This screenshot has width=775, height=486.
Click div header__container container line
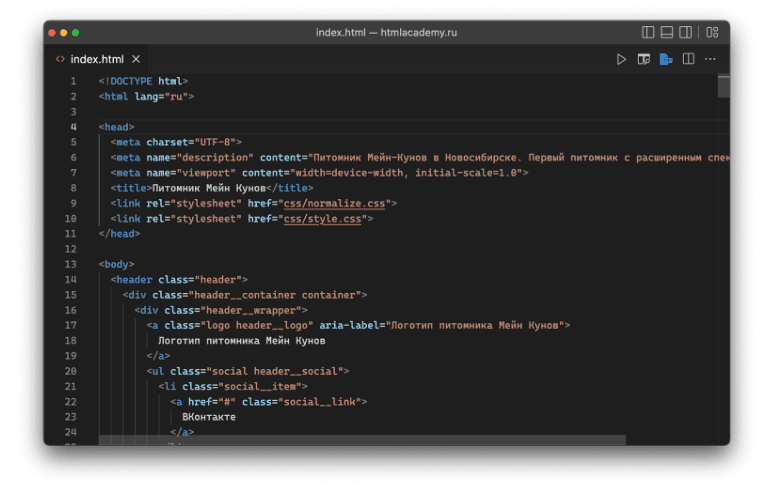tap(245, 295)
